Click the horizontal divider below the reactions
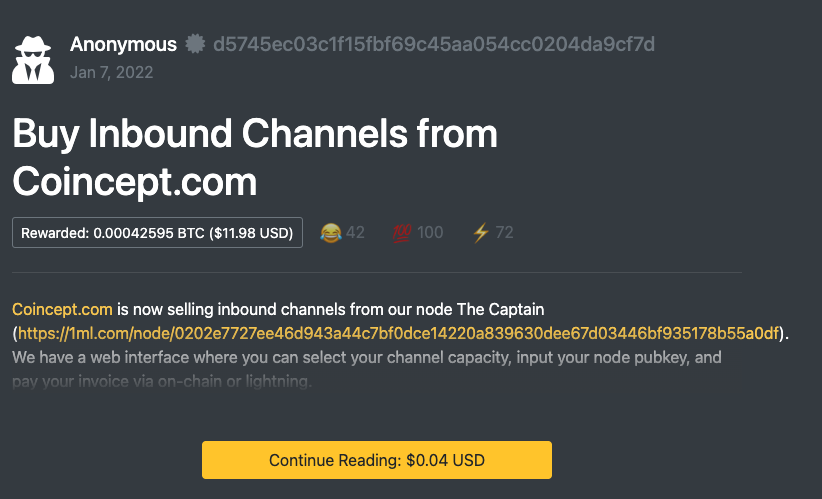This screenshot has height=499, width=822. point(377,272)
